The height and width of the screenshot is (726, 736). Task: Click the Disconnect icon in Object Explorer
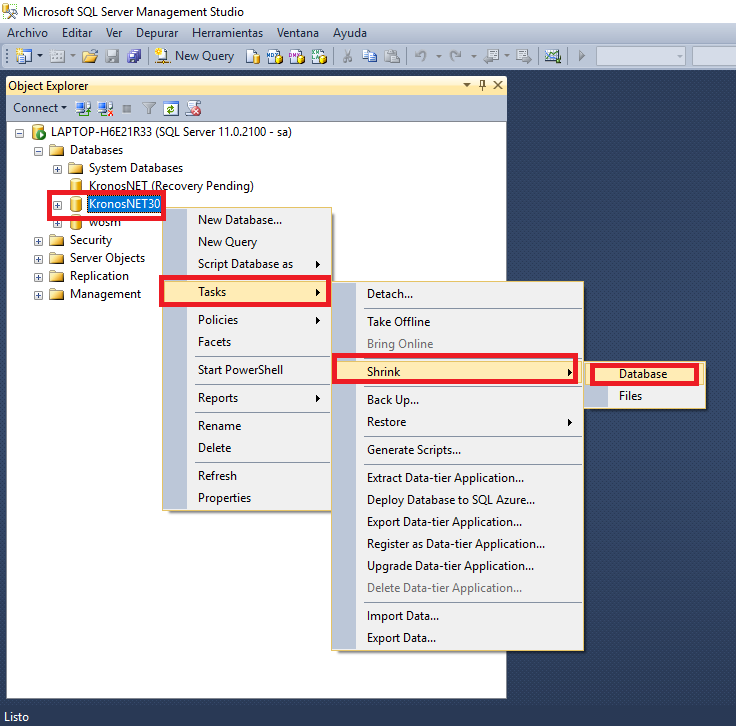tap(105, 108)
